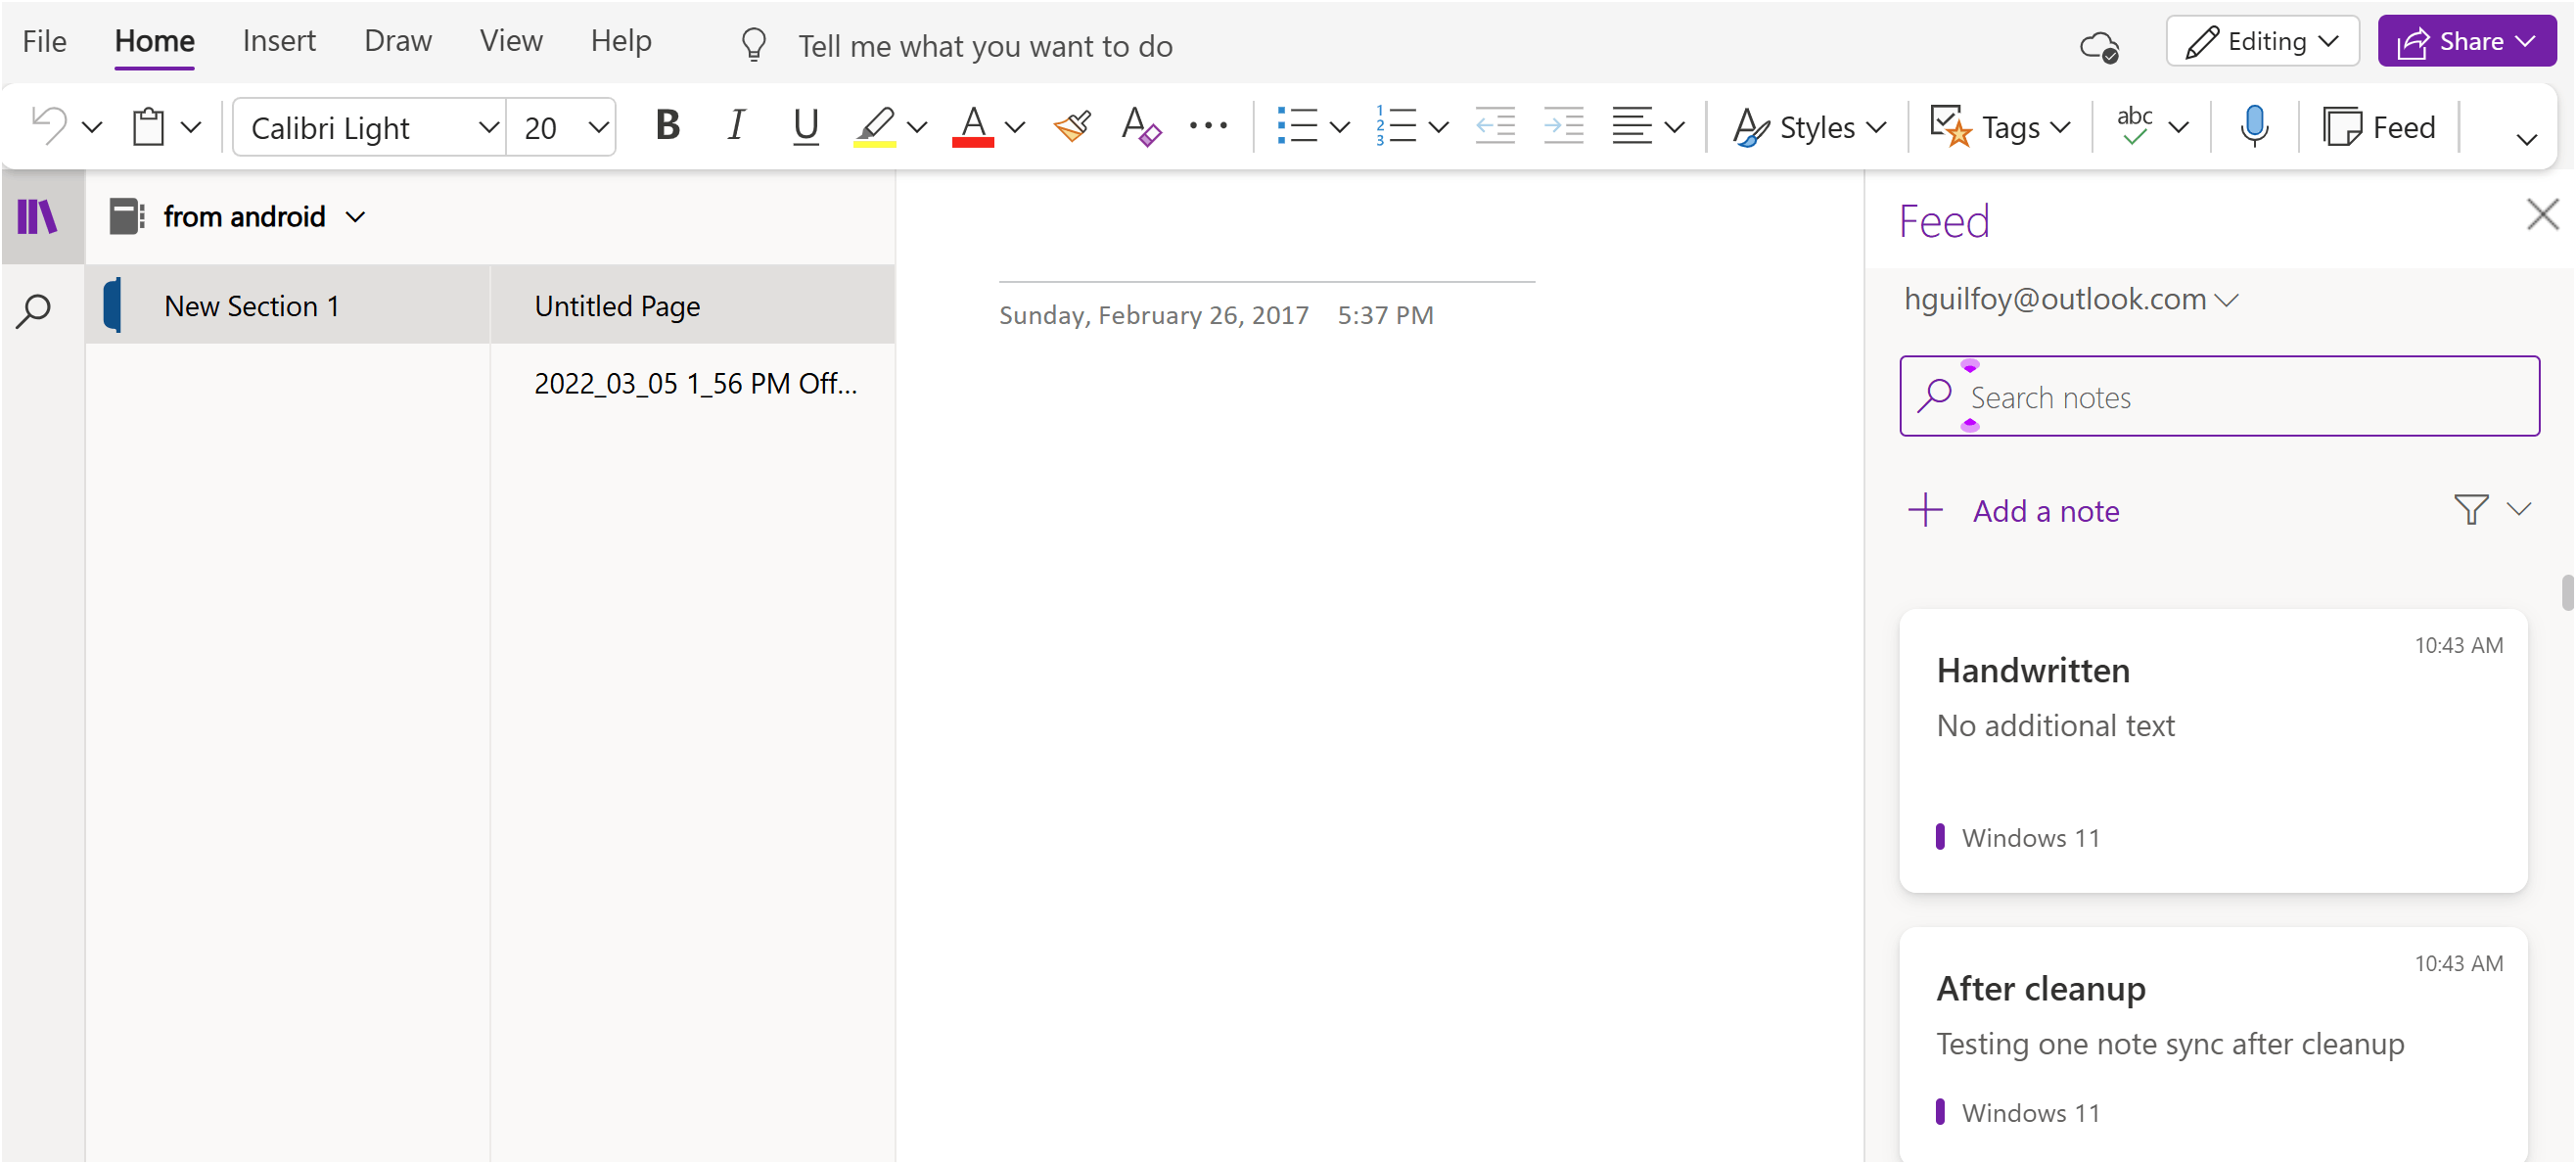Screen dimensions: 2576x1164
Task: Open the Insert tab
Action: click(278, 41)
